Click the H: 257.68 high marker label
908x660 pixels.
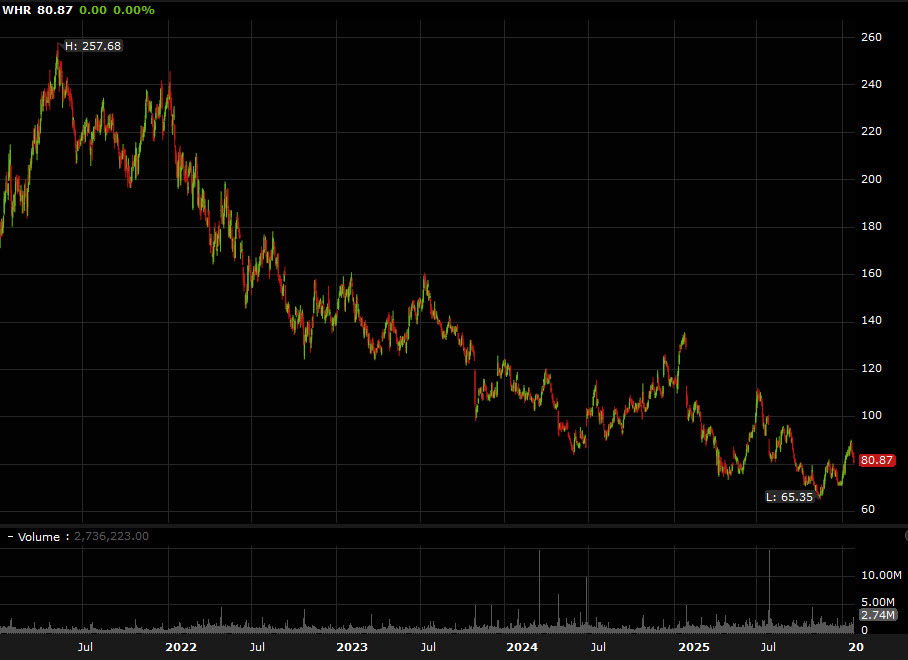[91, 45]
